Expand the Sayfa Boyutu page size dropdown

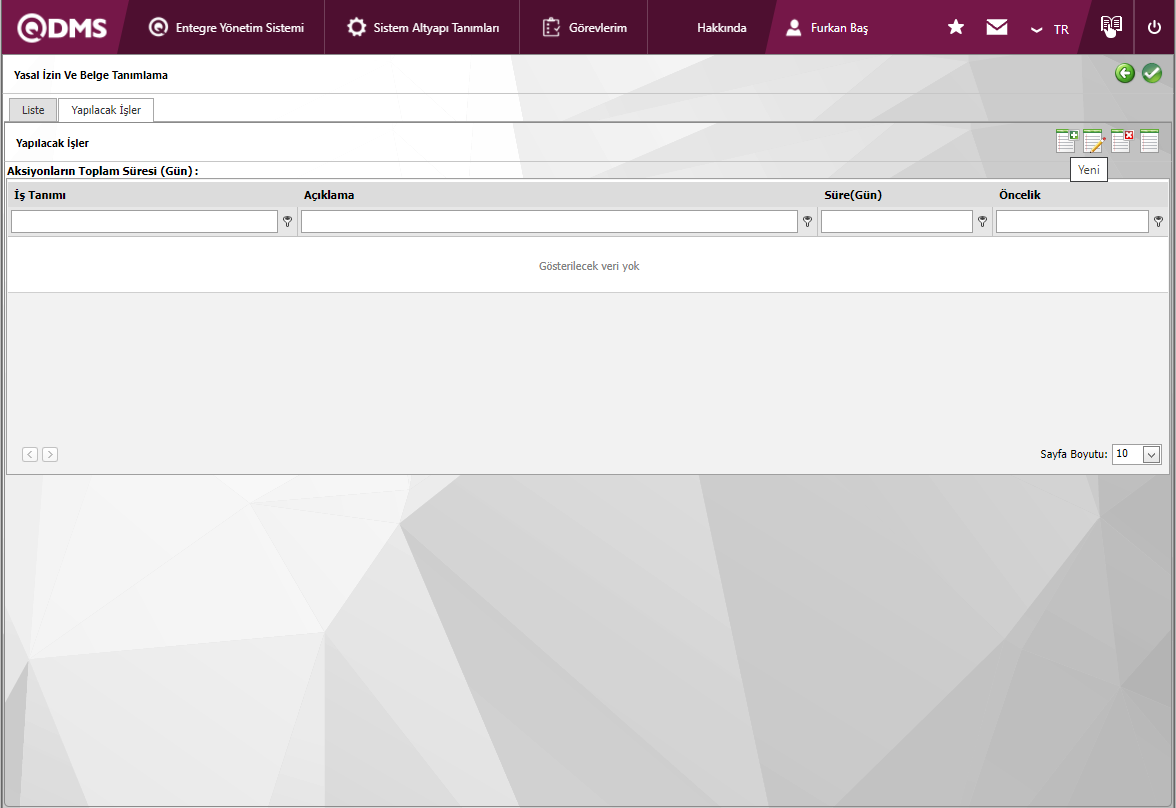[x=1151, y=454]
